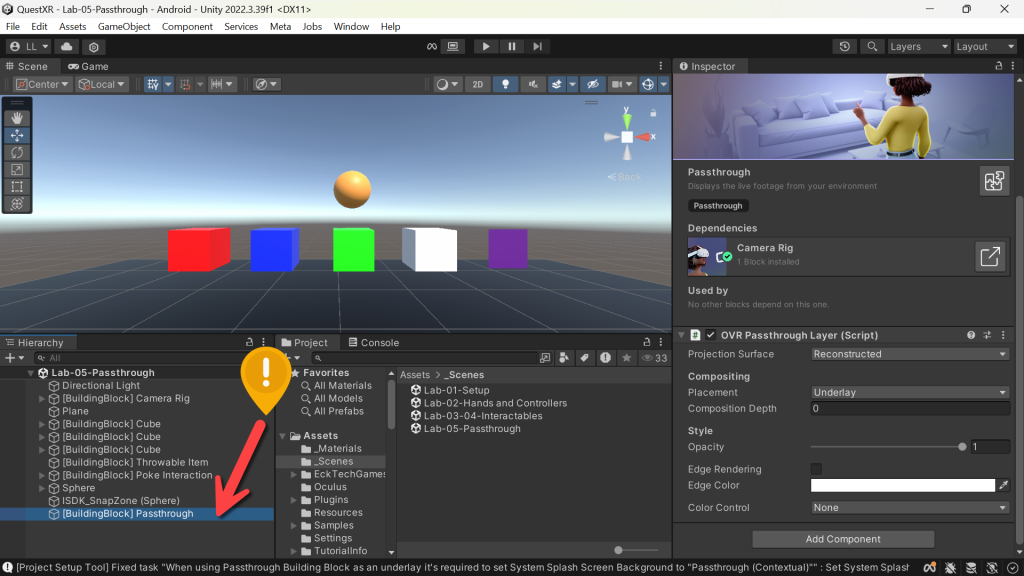Click the Composition Depth input field
This screenshot has width=1024, height=576.
pyautogui.click(x=910, y=408)
